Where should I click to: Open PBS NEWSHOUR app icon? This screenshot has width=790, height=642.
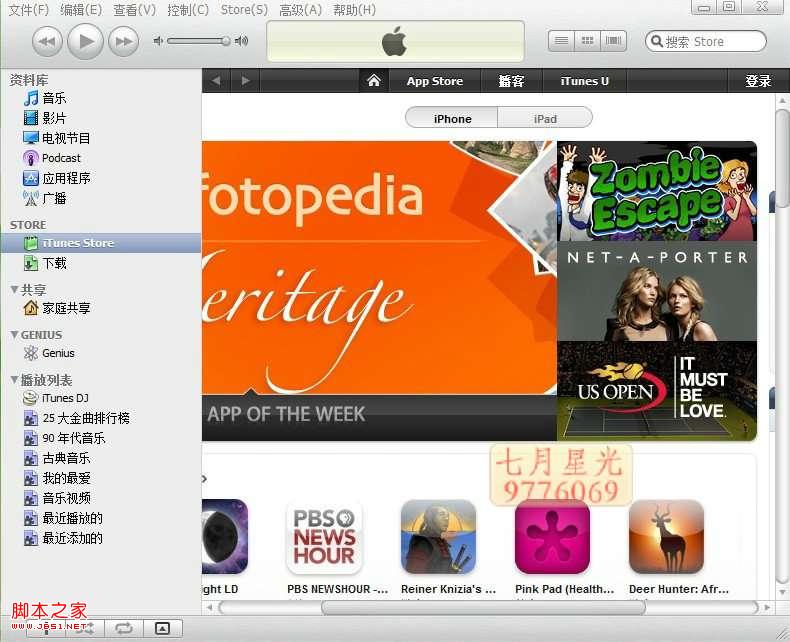[x=324, y=537]
